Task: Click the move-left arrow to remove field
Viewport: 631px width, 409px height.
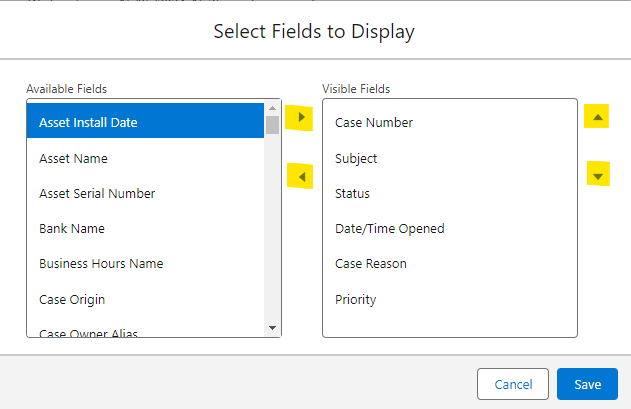Action: point(299,177)
